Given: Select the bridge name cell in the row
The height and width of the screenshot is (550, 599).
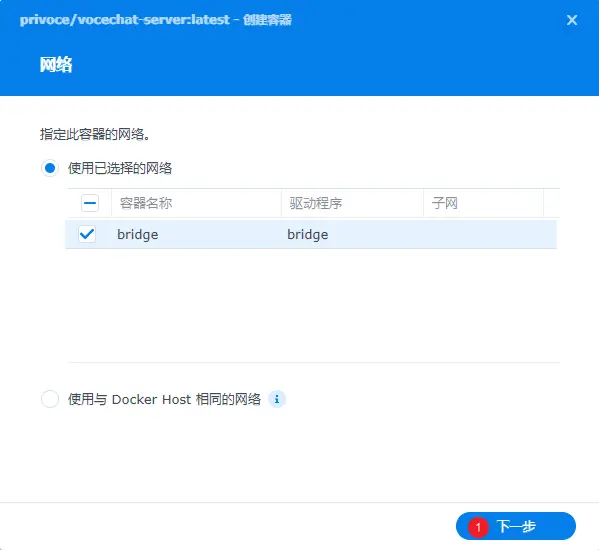Looking at the screenshot, I should 138,234.
